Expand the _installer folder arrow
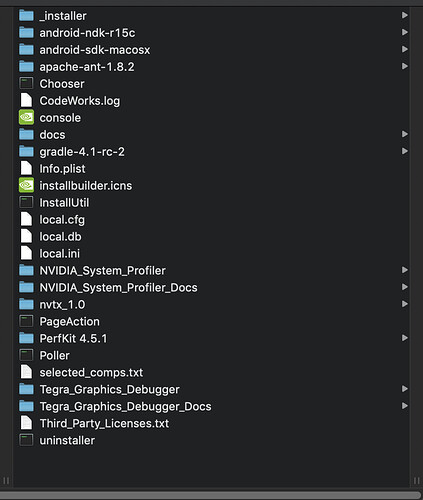423x500 pixels. coord(405,15)
